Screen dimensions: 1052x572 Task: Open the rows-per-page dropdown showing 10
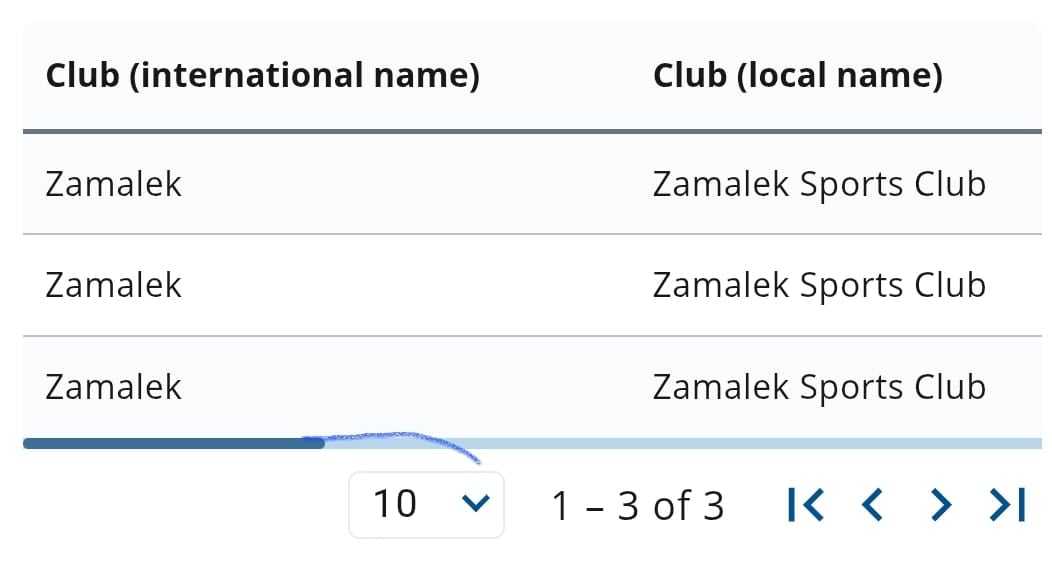(426, 505)
